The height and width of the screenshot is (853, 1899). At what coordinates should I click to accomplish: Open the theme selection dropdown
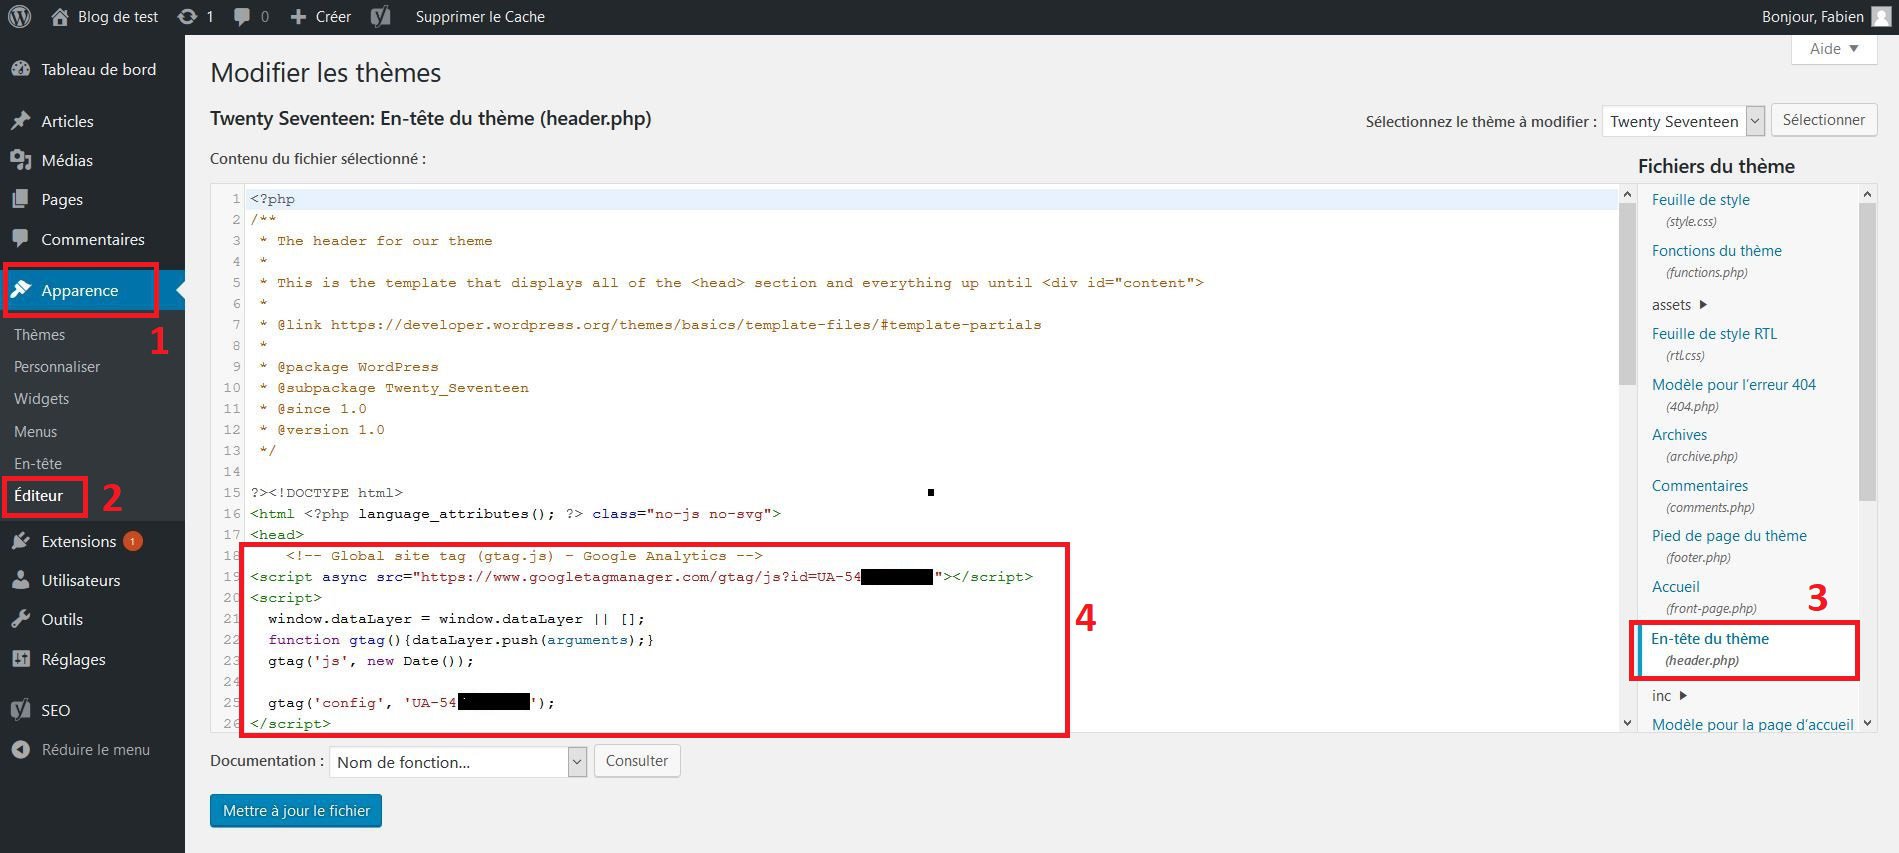coord(1683,121)
